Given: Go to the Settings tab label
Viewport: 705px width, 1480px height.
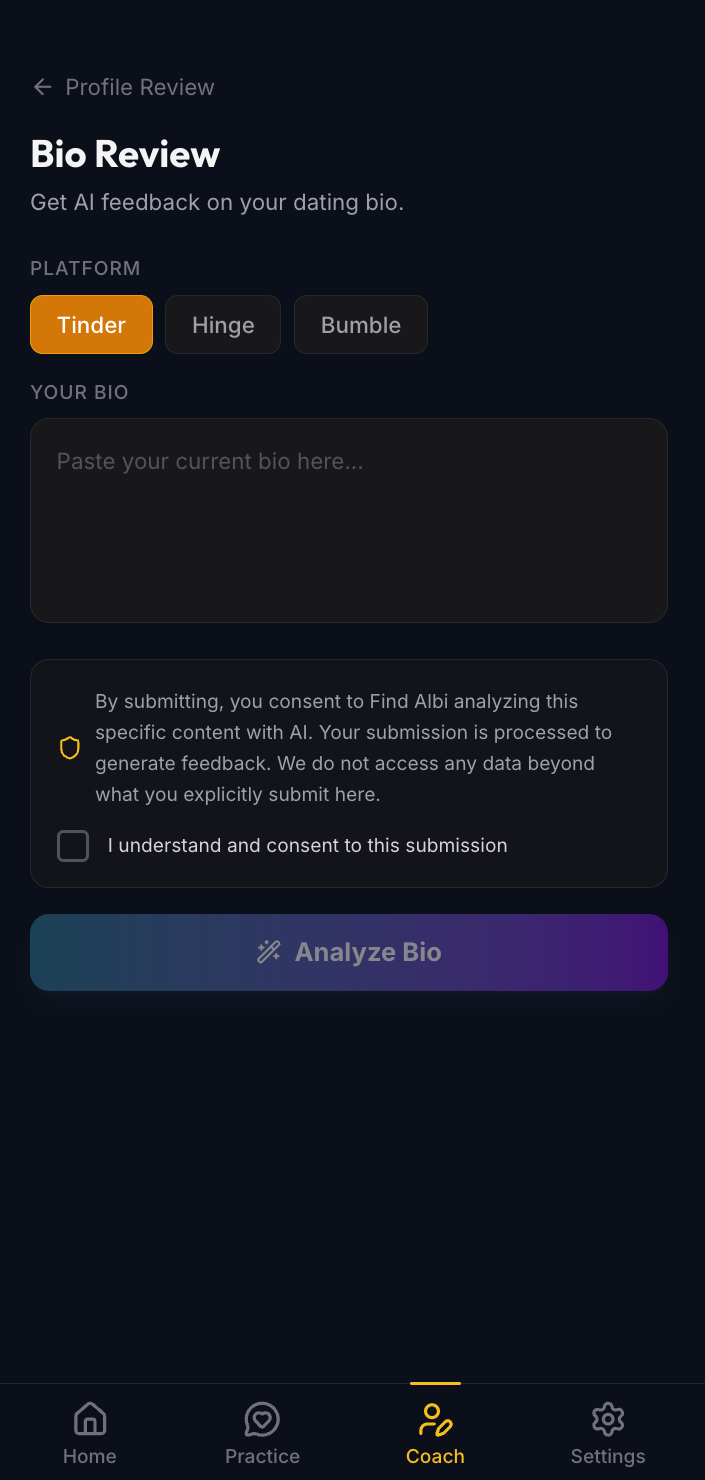Looking at the screenshot, I should click(608, 1456).
